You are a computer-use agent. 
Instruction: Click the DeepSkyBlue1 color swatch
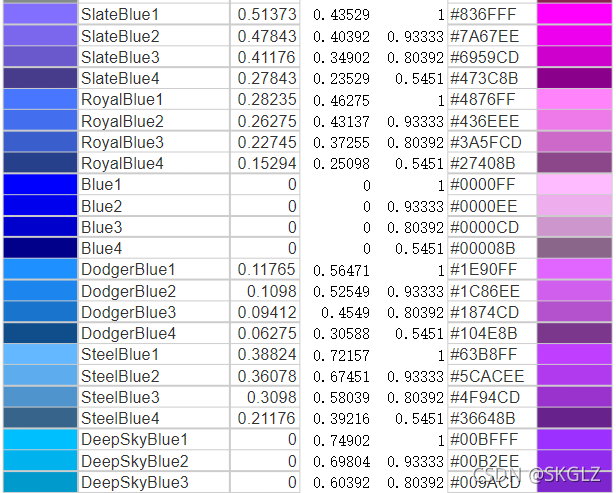40,439
